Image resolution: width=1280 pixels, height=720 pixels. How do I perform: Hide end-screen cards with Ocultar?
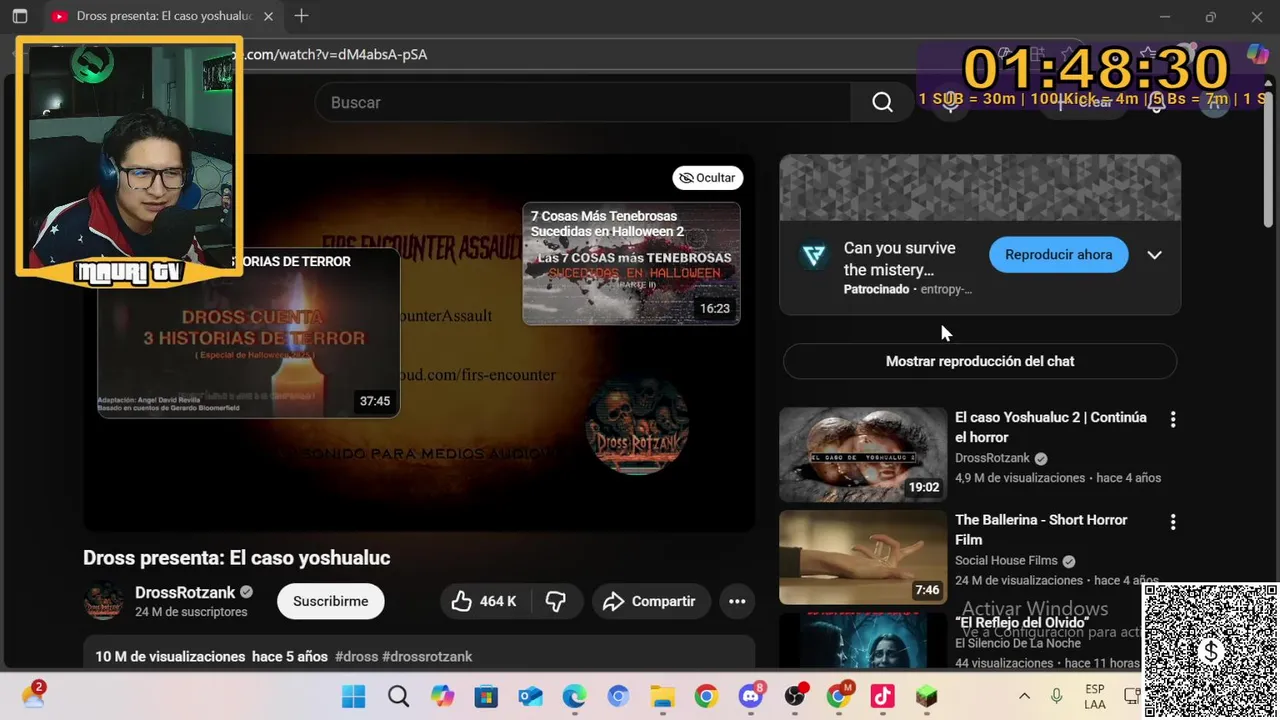[x=707, y=177]
